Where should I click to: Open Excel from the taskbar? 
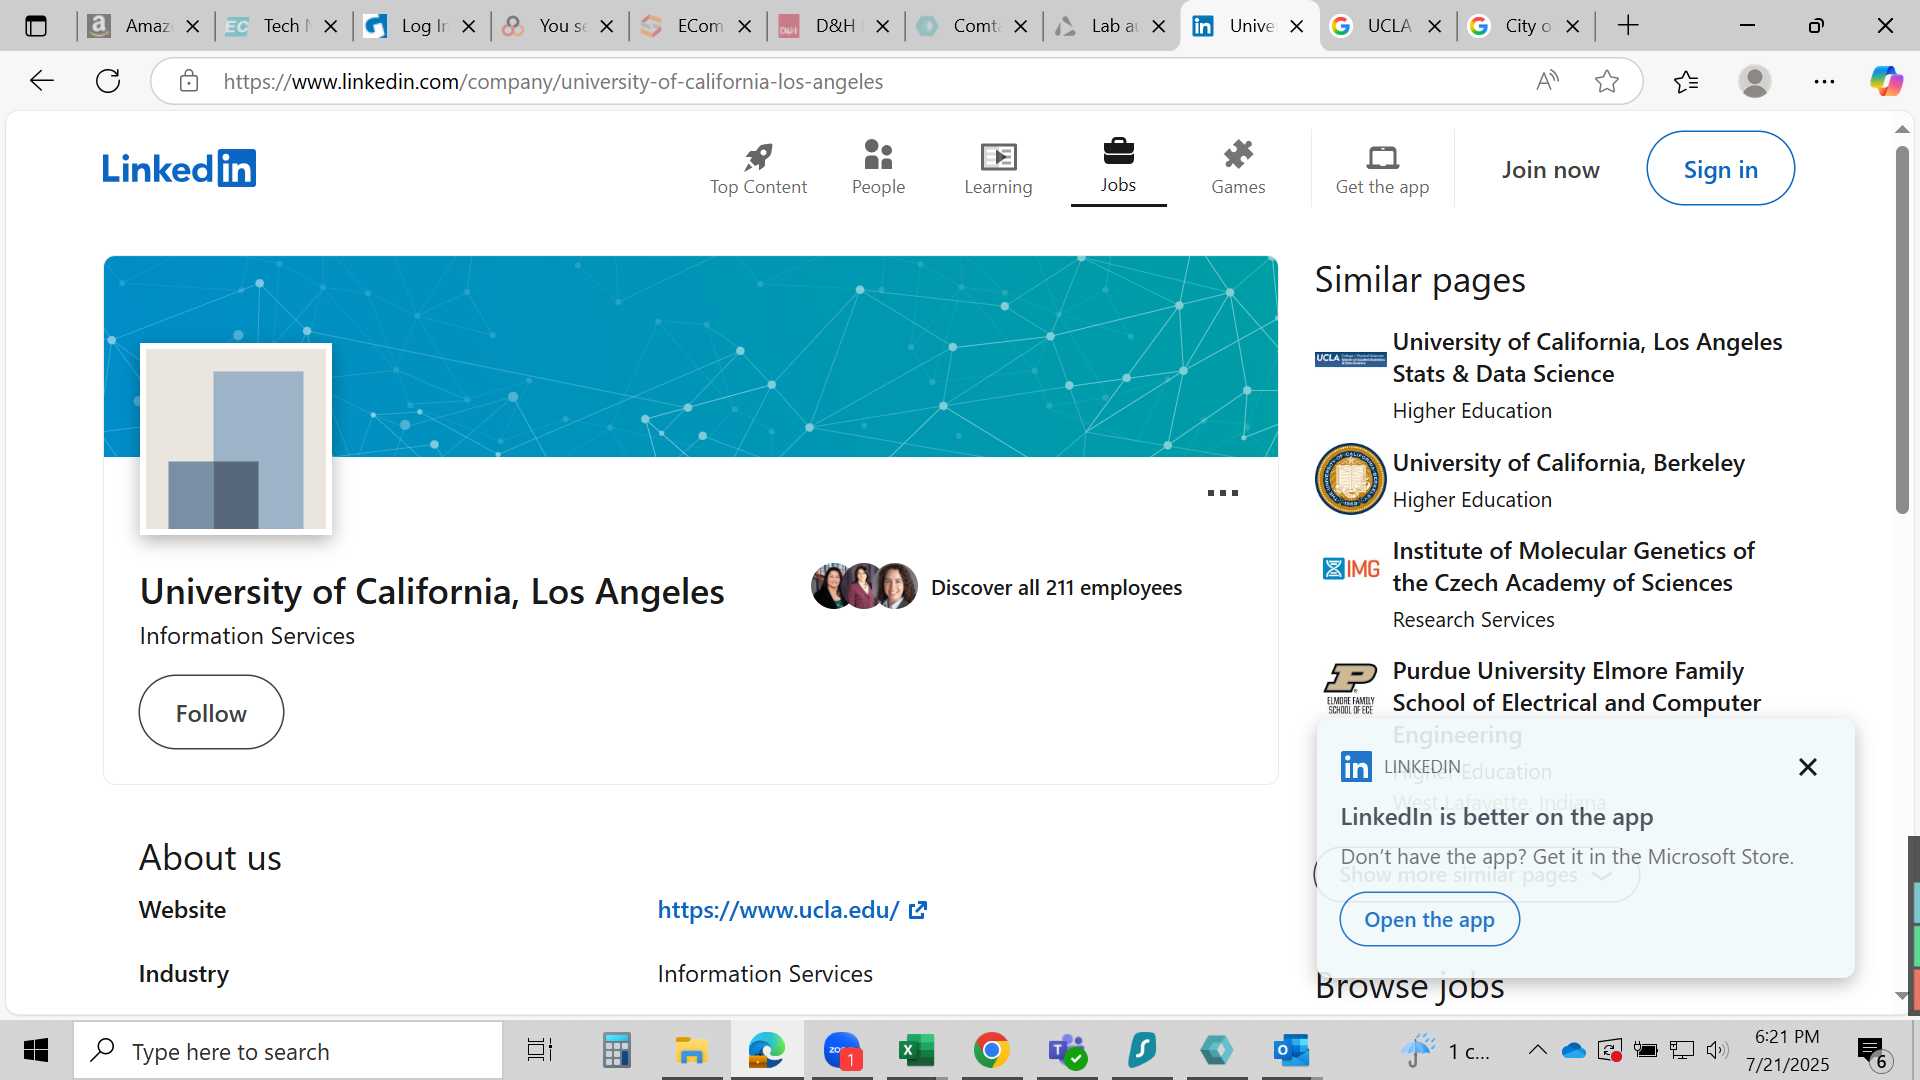tap(916, 1050)
